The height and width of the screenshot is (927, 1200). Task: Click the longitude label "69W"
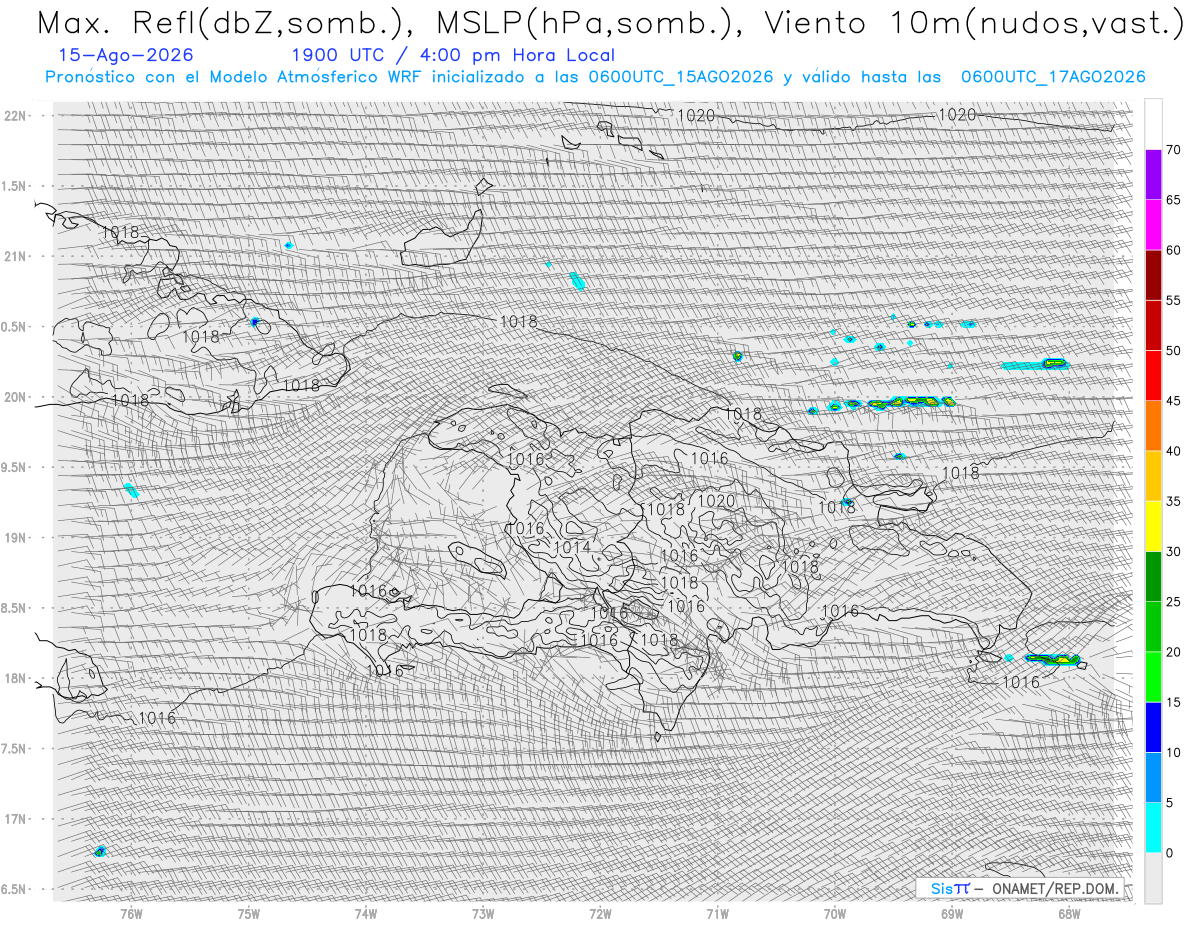click(951, 913)
